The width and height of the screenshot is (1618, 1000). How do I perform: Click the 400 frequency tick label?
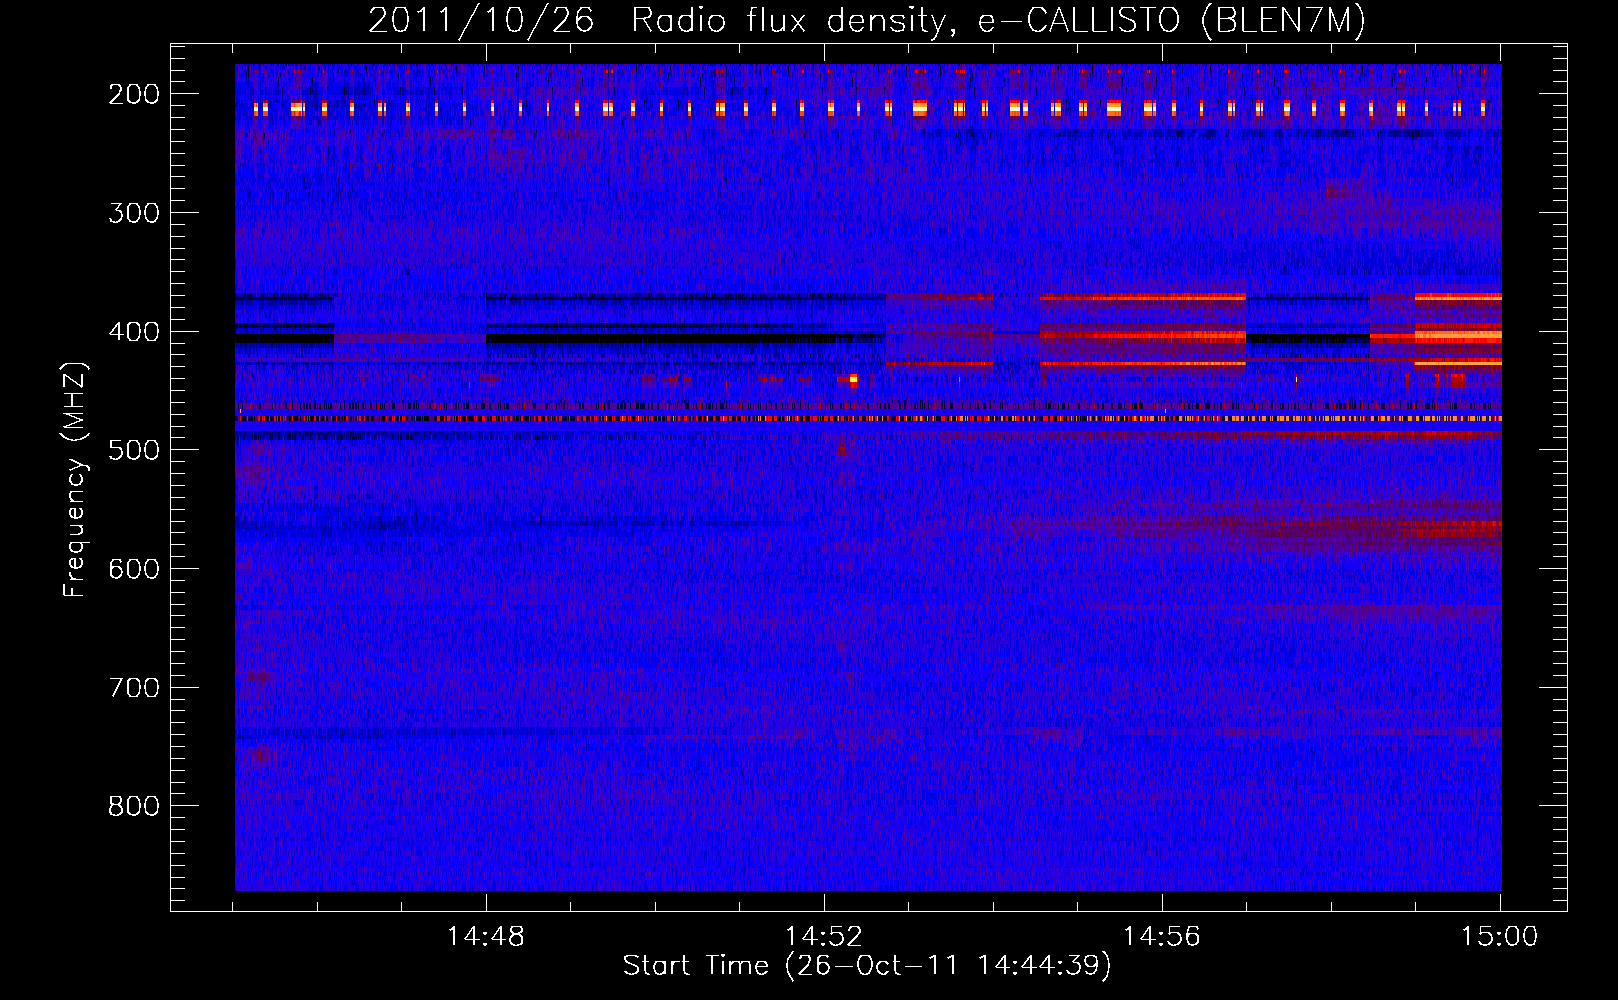[134, 332]
